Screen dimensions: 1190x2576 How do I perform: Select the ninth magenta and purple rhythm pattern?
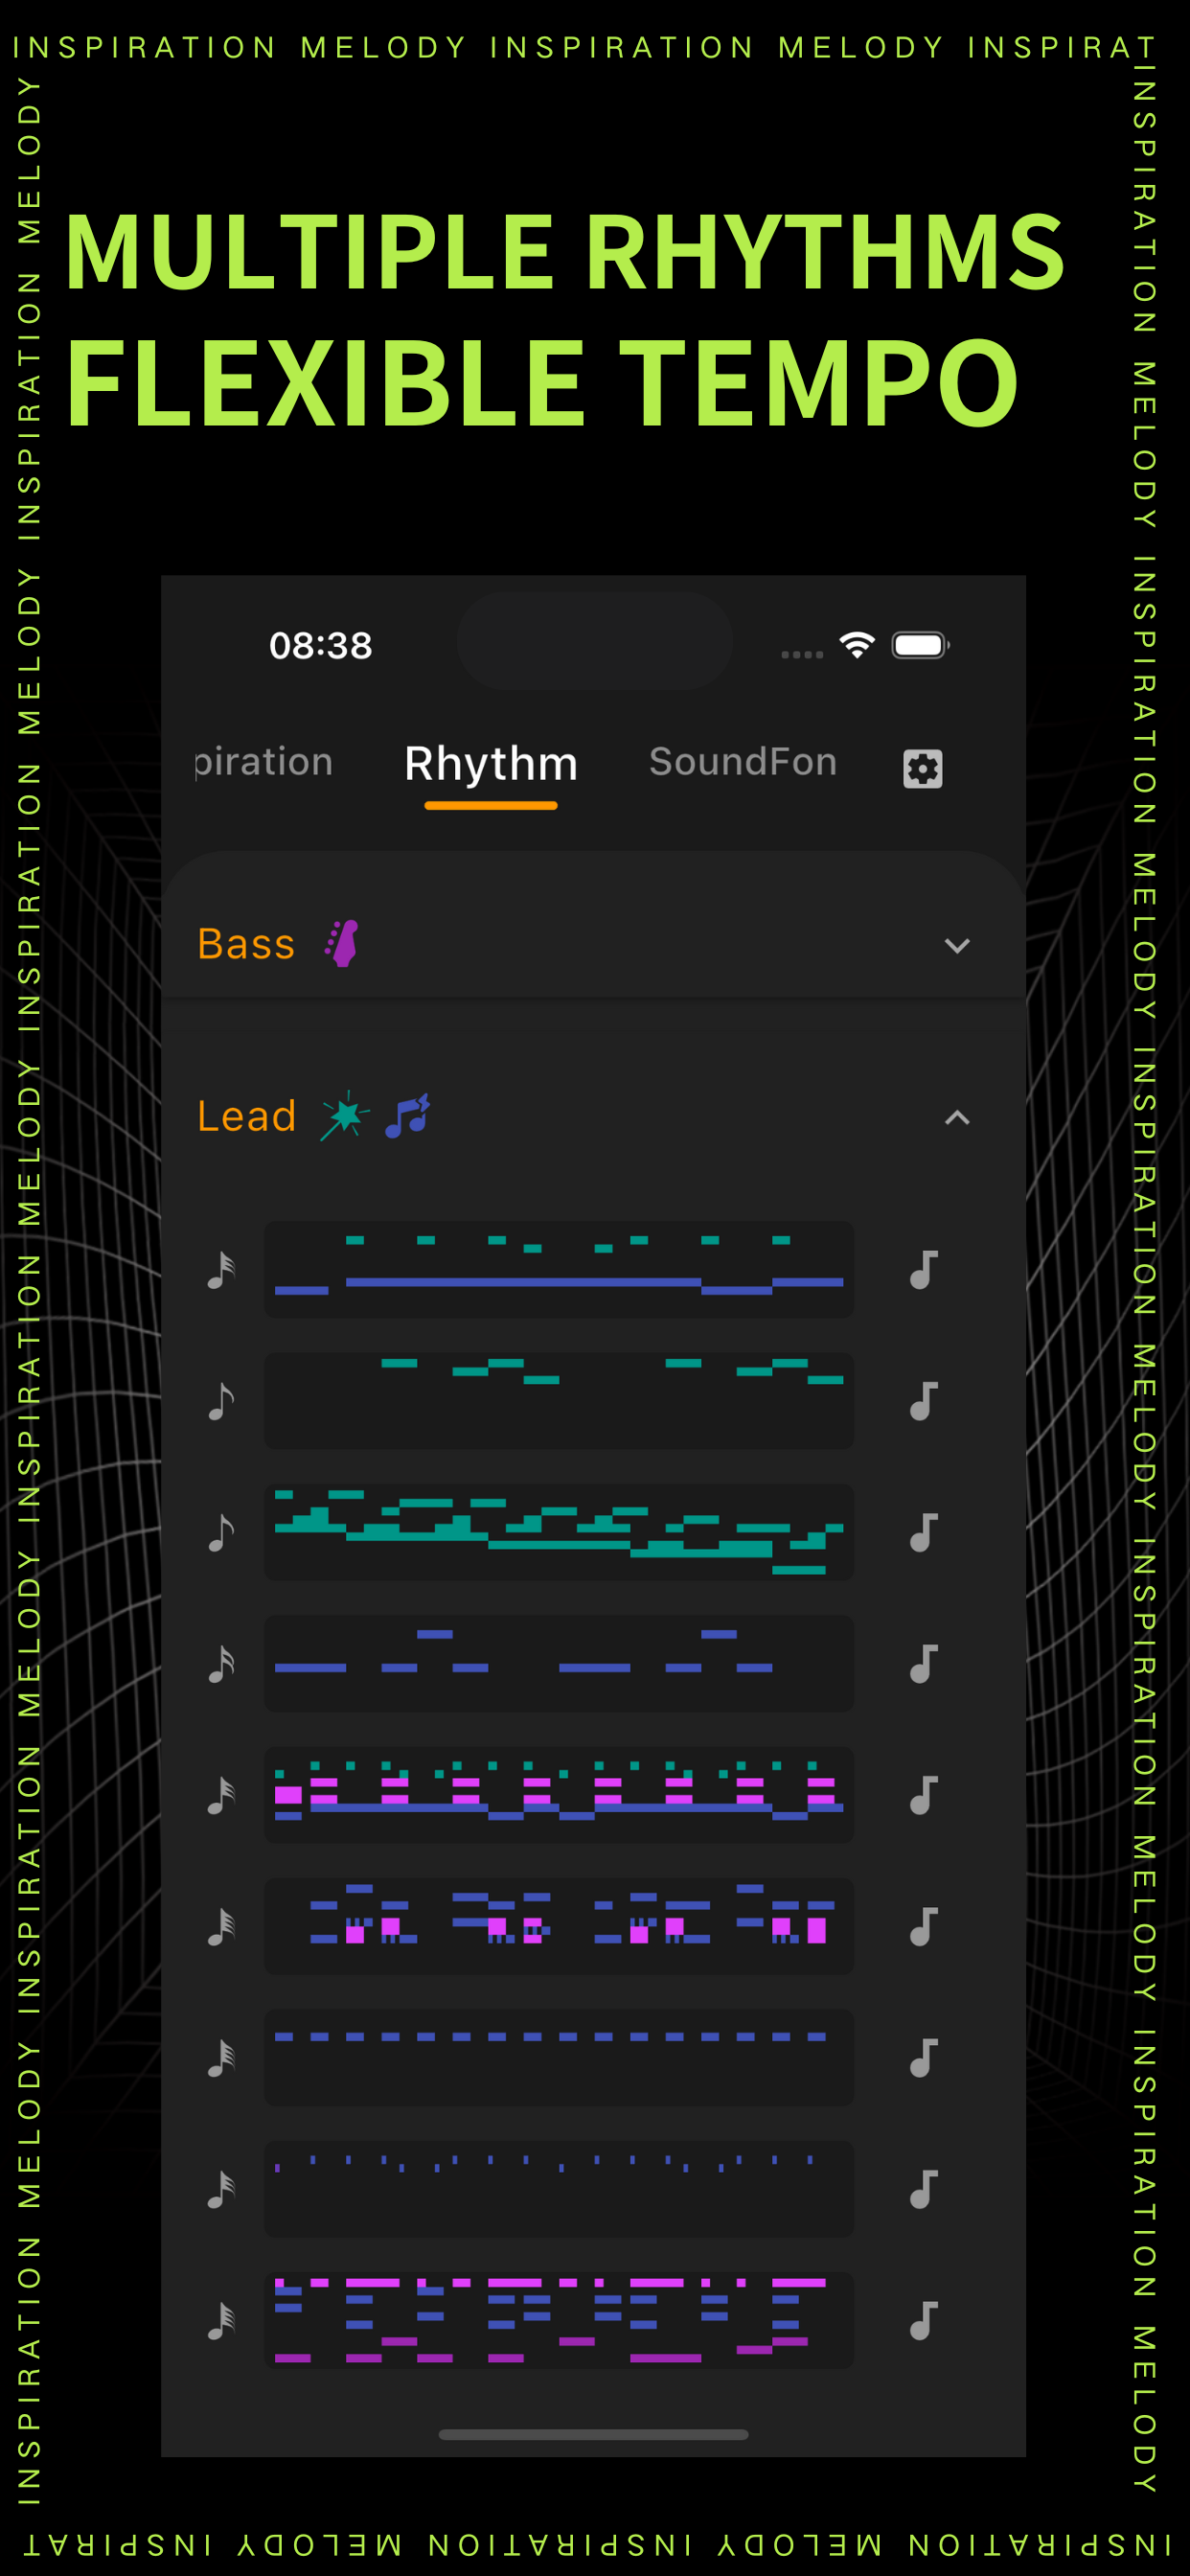(559, 2320)
